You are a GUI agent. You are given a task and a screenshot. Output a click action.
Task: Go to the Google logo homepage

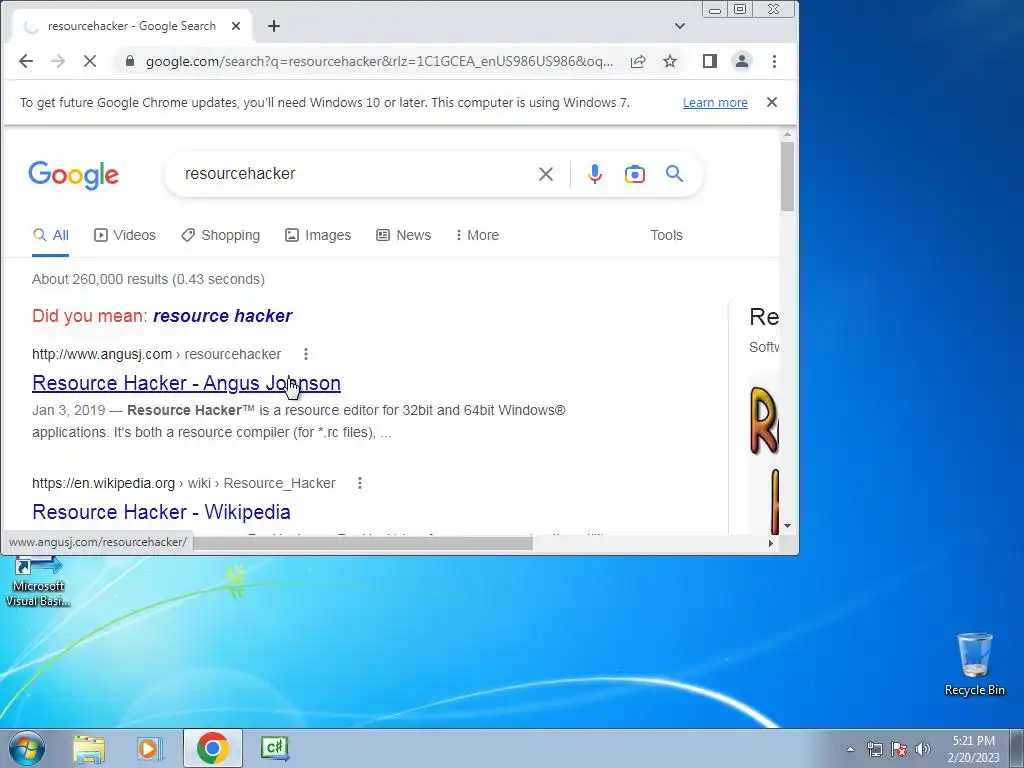point(74,174)
